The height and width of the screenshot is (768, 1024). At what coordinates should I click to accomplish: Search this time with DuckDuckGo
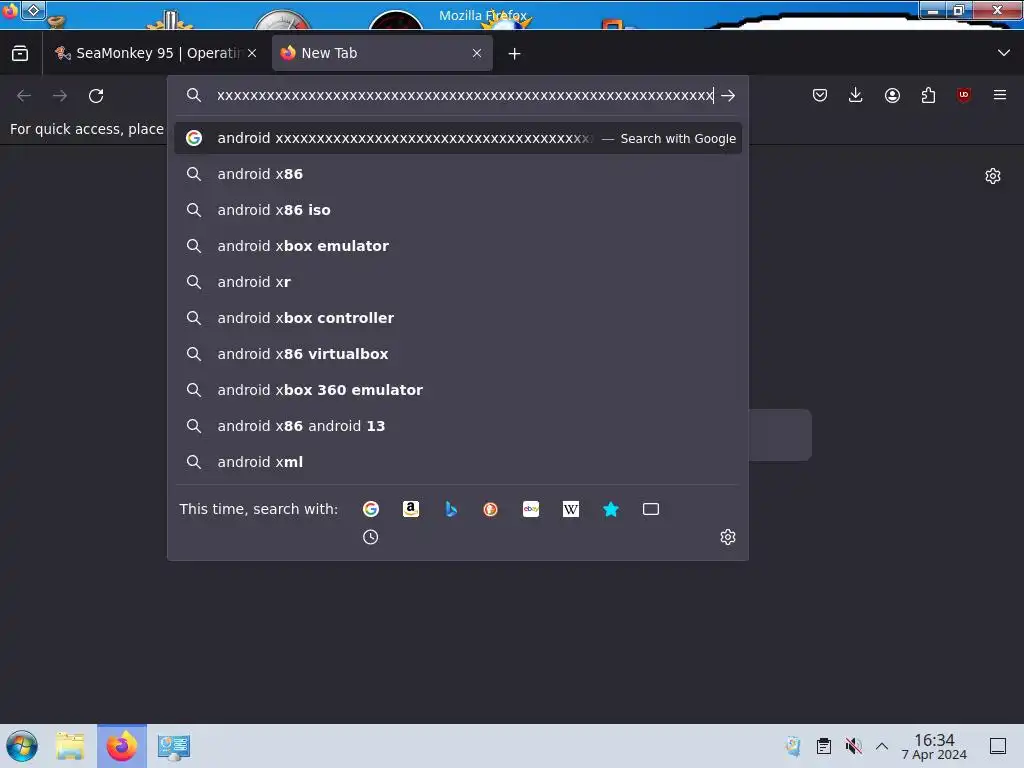coord(490,509)
